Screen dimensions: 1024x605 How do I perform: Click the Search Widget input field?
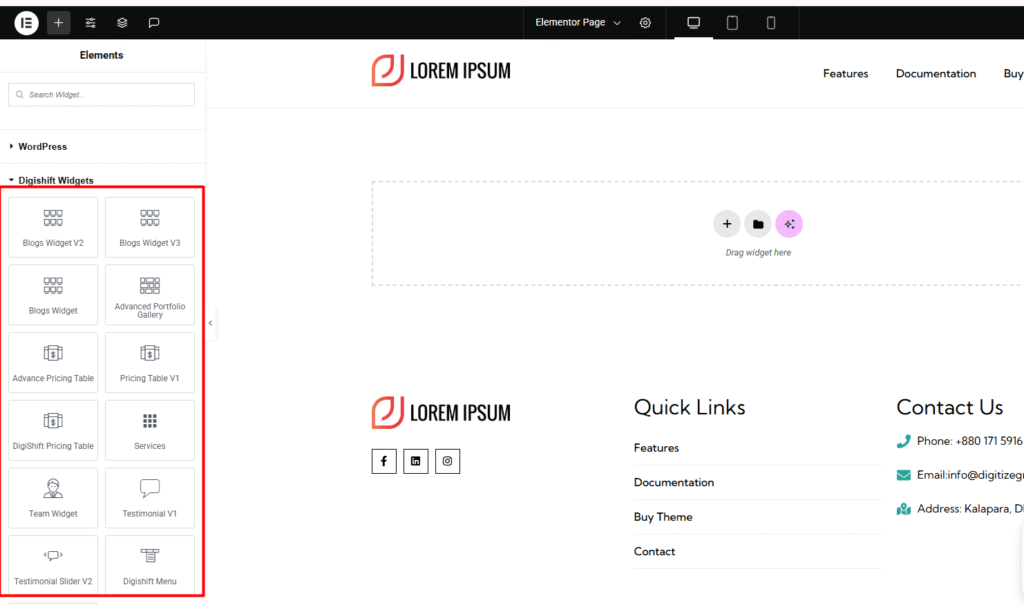coord(102,95)
